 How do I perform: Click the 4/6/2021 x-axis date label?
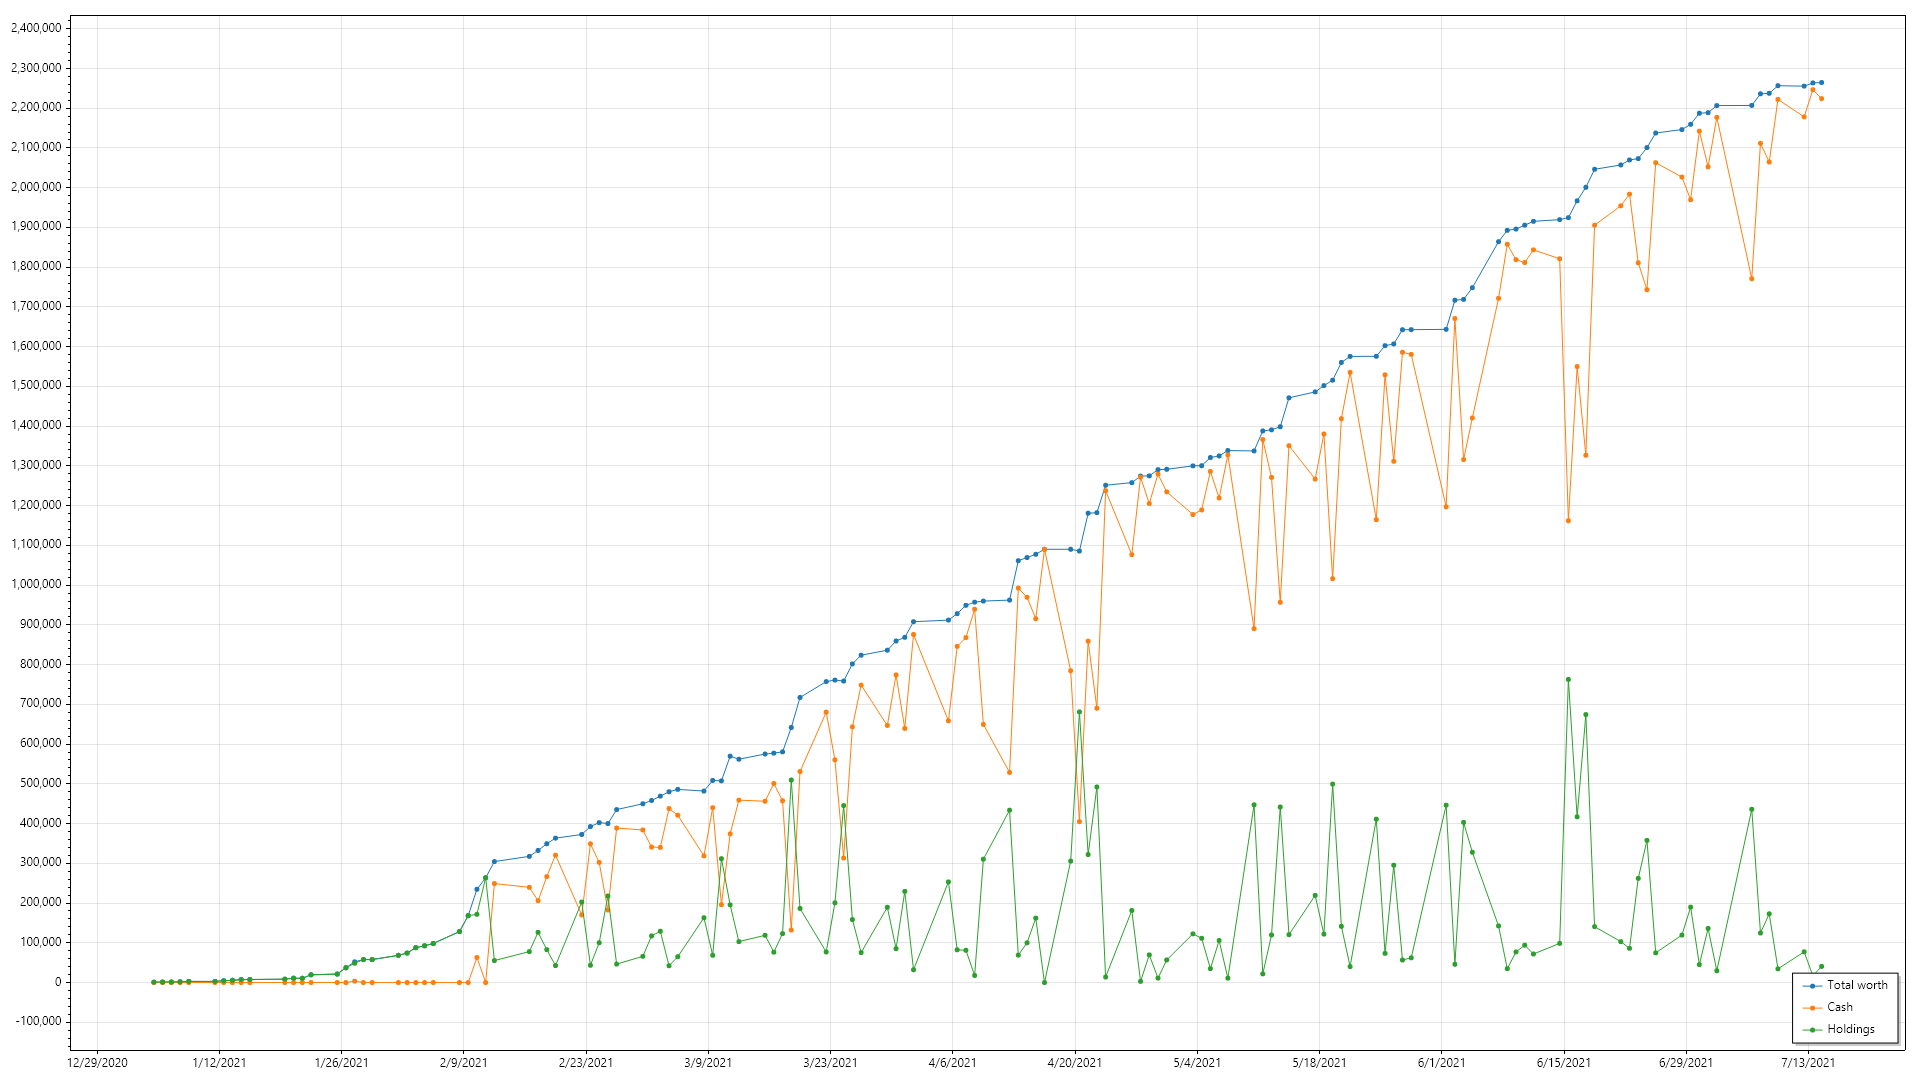[x=952, y=1063]
